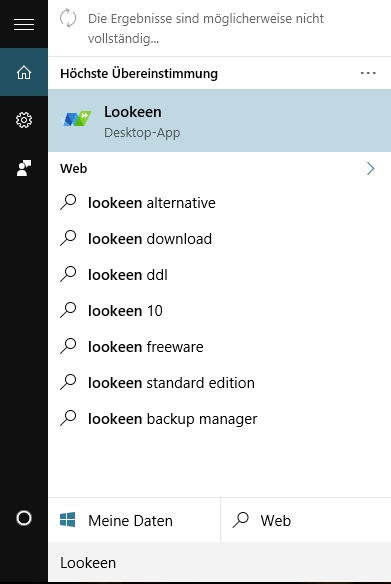The width and height of the screenshot is (391, 584).
Task: Switch to Meine Daten filter
Action: (134, 520)
